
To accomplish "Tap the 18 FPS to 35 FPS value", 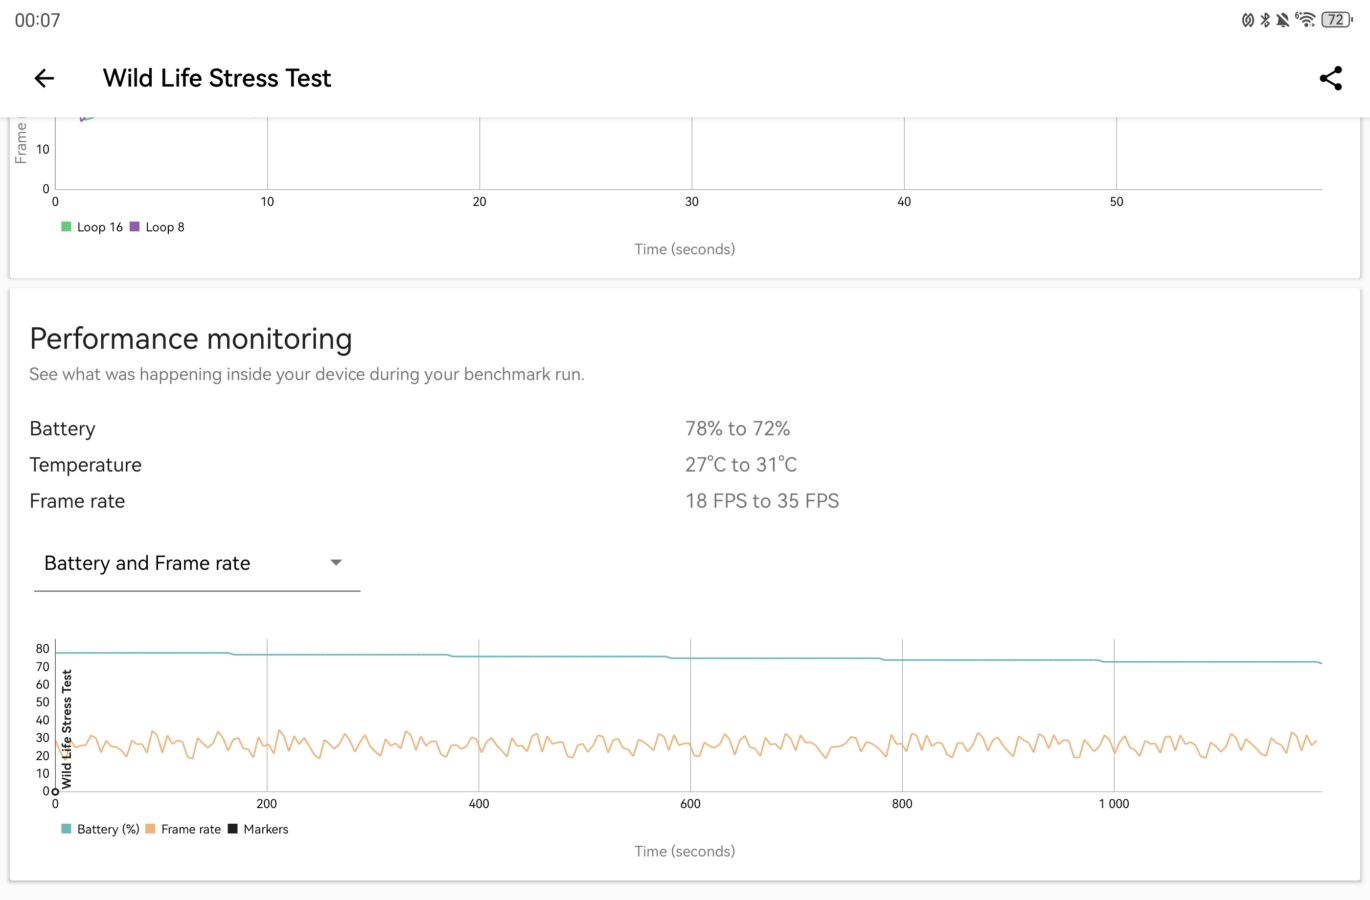I will tap(762, 501).
